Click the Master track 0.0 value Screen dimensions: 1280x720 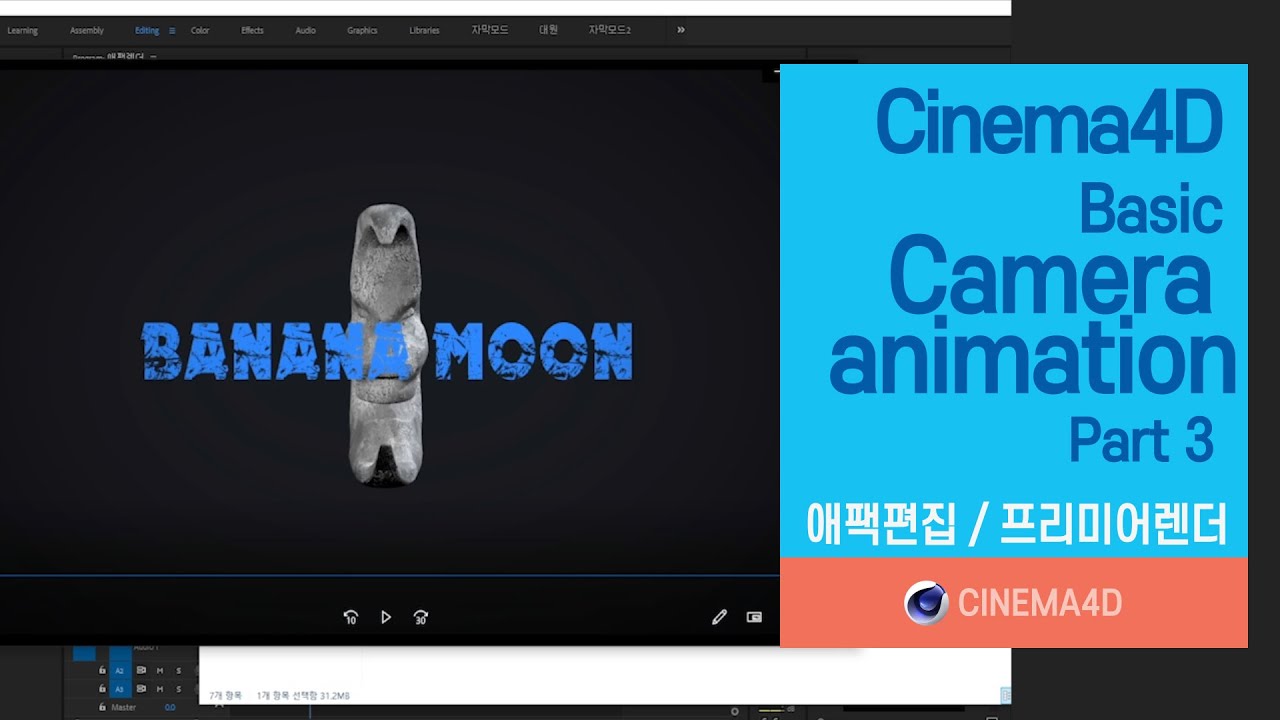tap(170, 707)
